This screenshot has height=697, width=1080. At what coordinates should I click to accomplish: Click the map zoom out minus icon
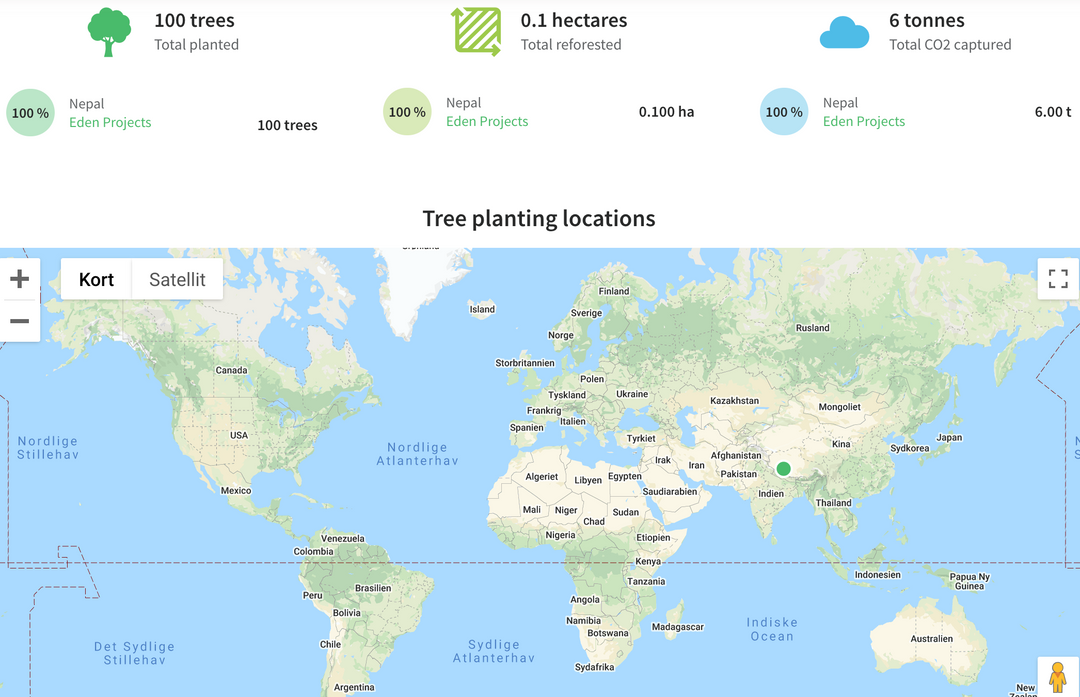point(20,321)
